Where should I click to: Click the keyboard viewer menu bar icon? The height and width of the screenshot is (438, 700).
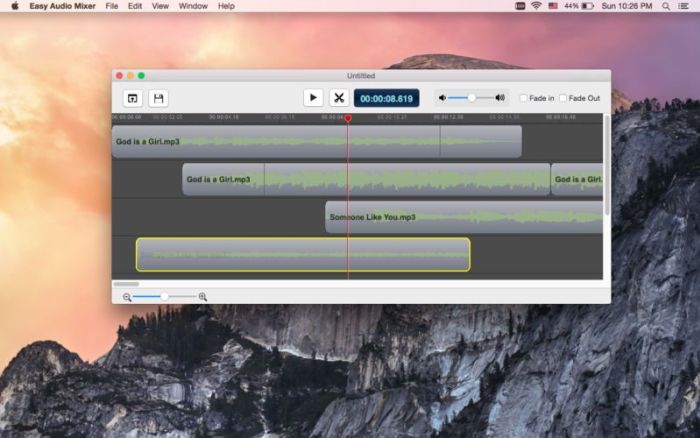click(520, 6)
